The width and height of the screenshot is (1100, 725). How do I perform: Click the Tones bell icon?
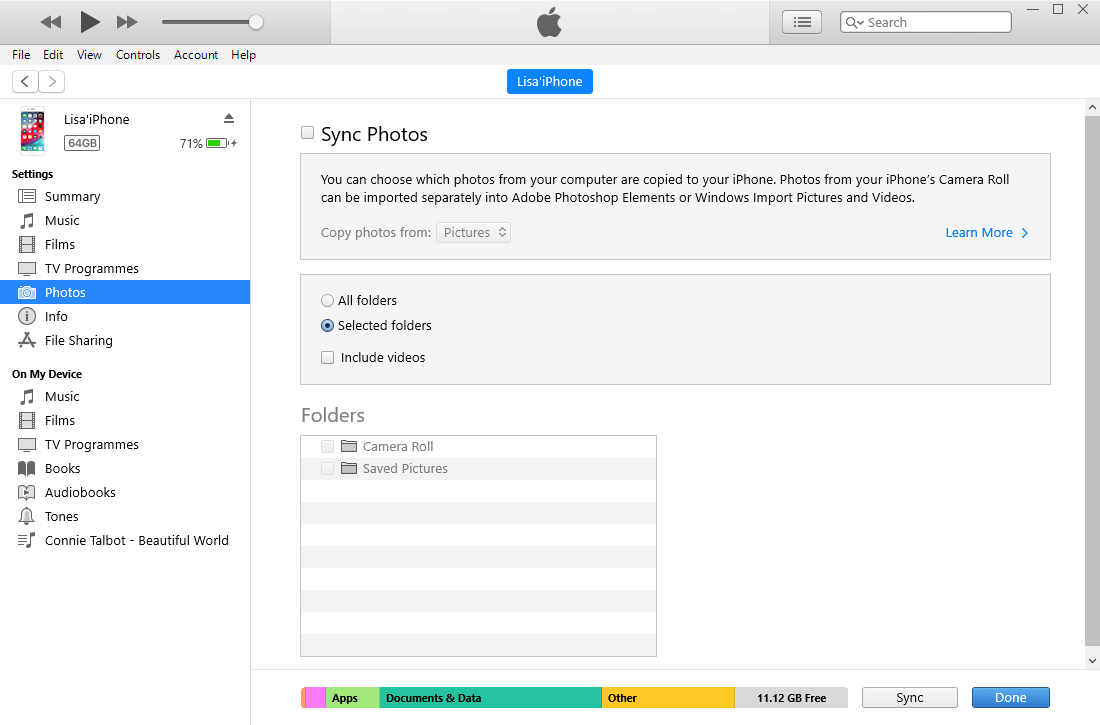[27, 517]
